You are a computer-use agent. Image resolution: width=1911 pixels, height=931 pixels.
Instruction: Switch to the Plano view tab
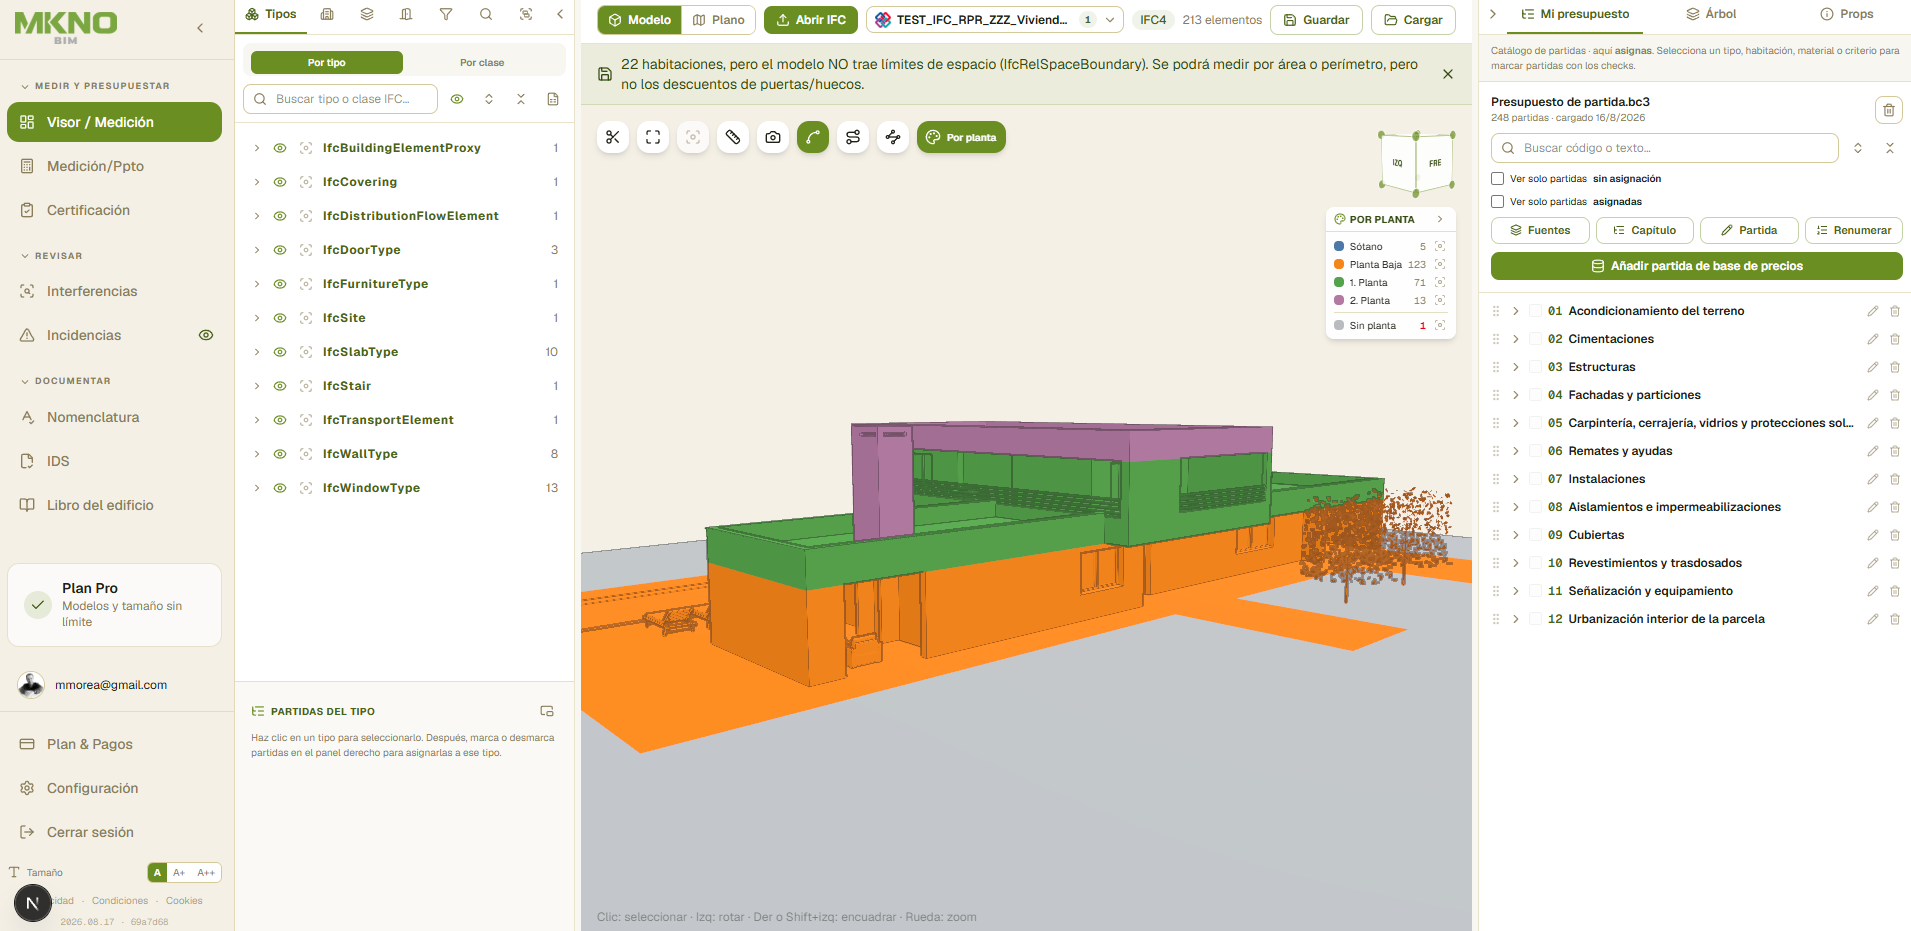(x=719, y=20)
